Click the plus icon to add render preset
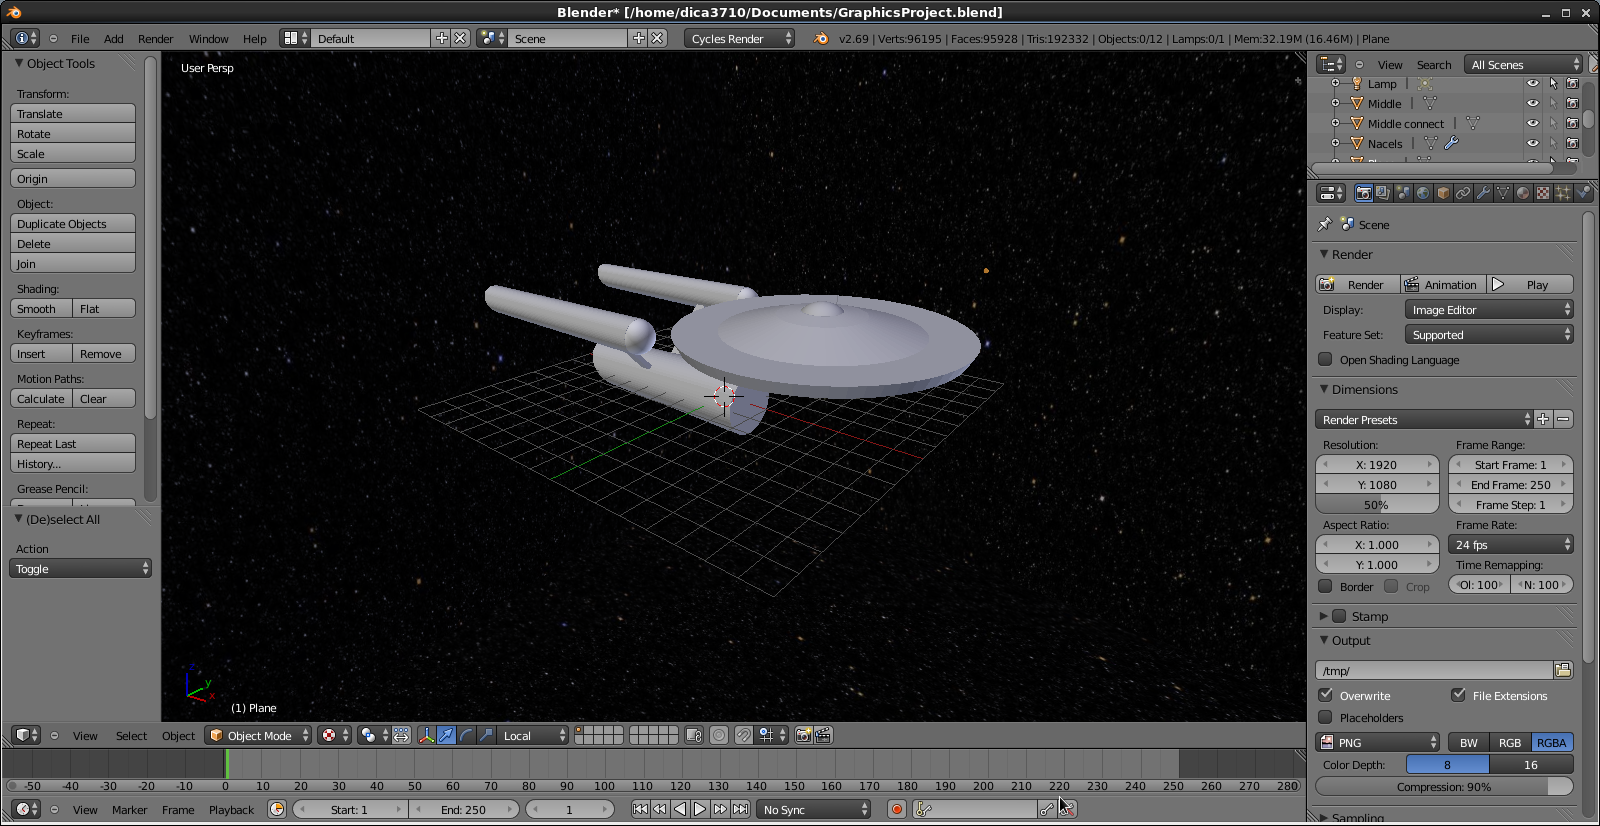1600x826 pixels. point(1543,419)
